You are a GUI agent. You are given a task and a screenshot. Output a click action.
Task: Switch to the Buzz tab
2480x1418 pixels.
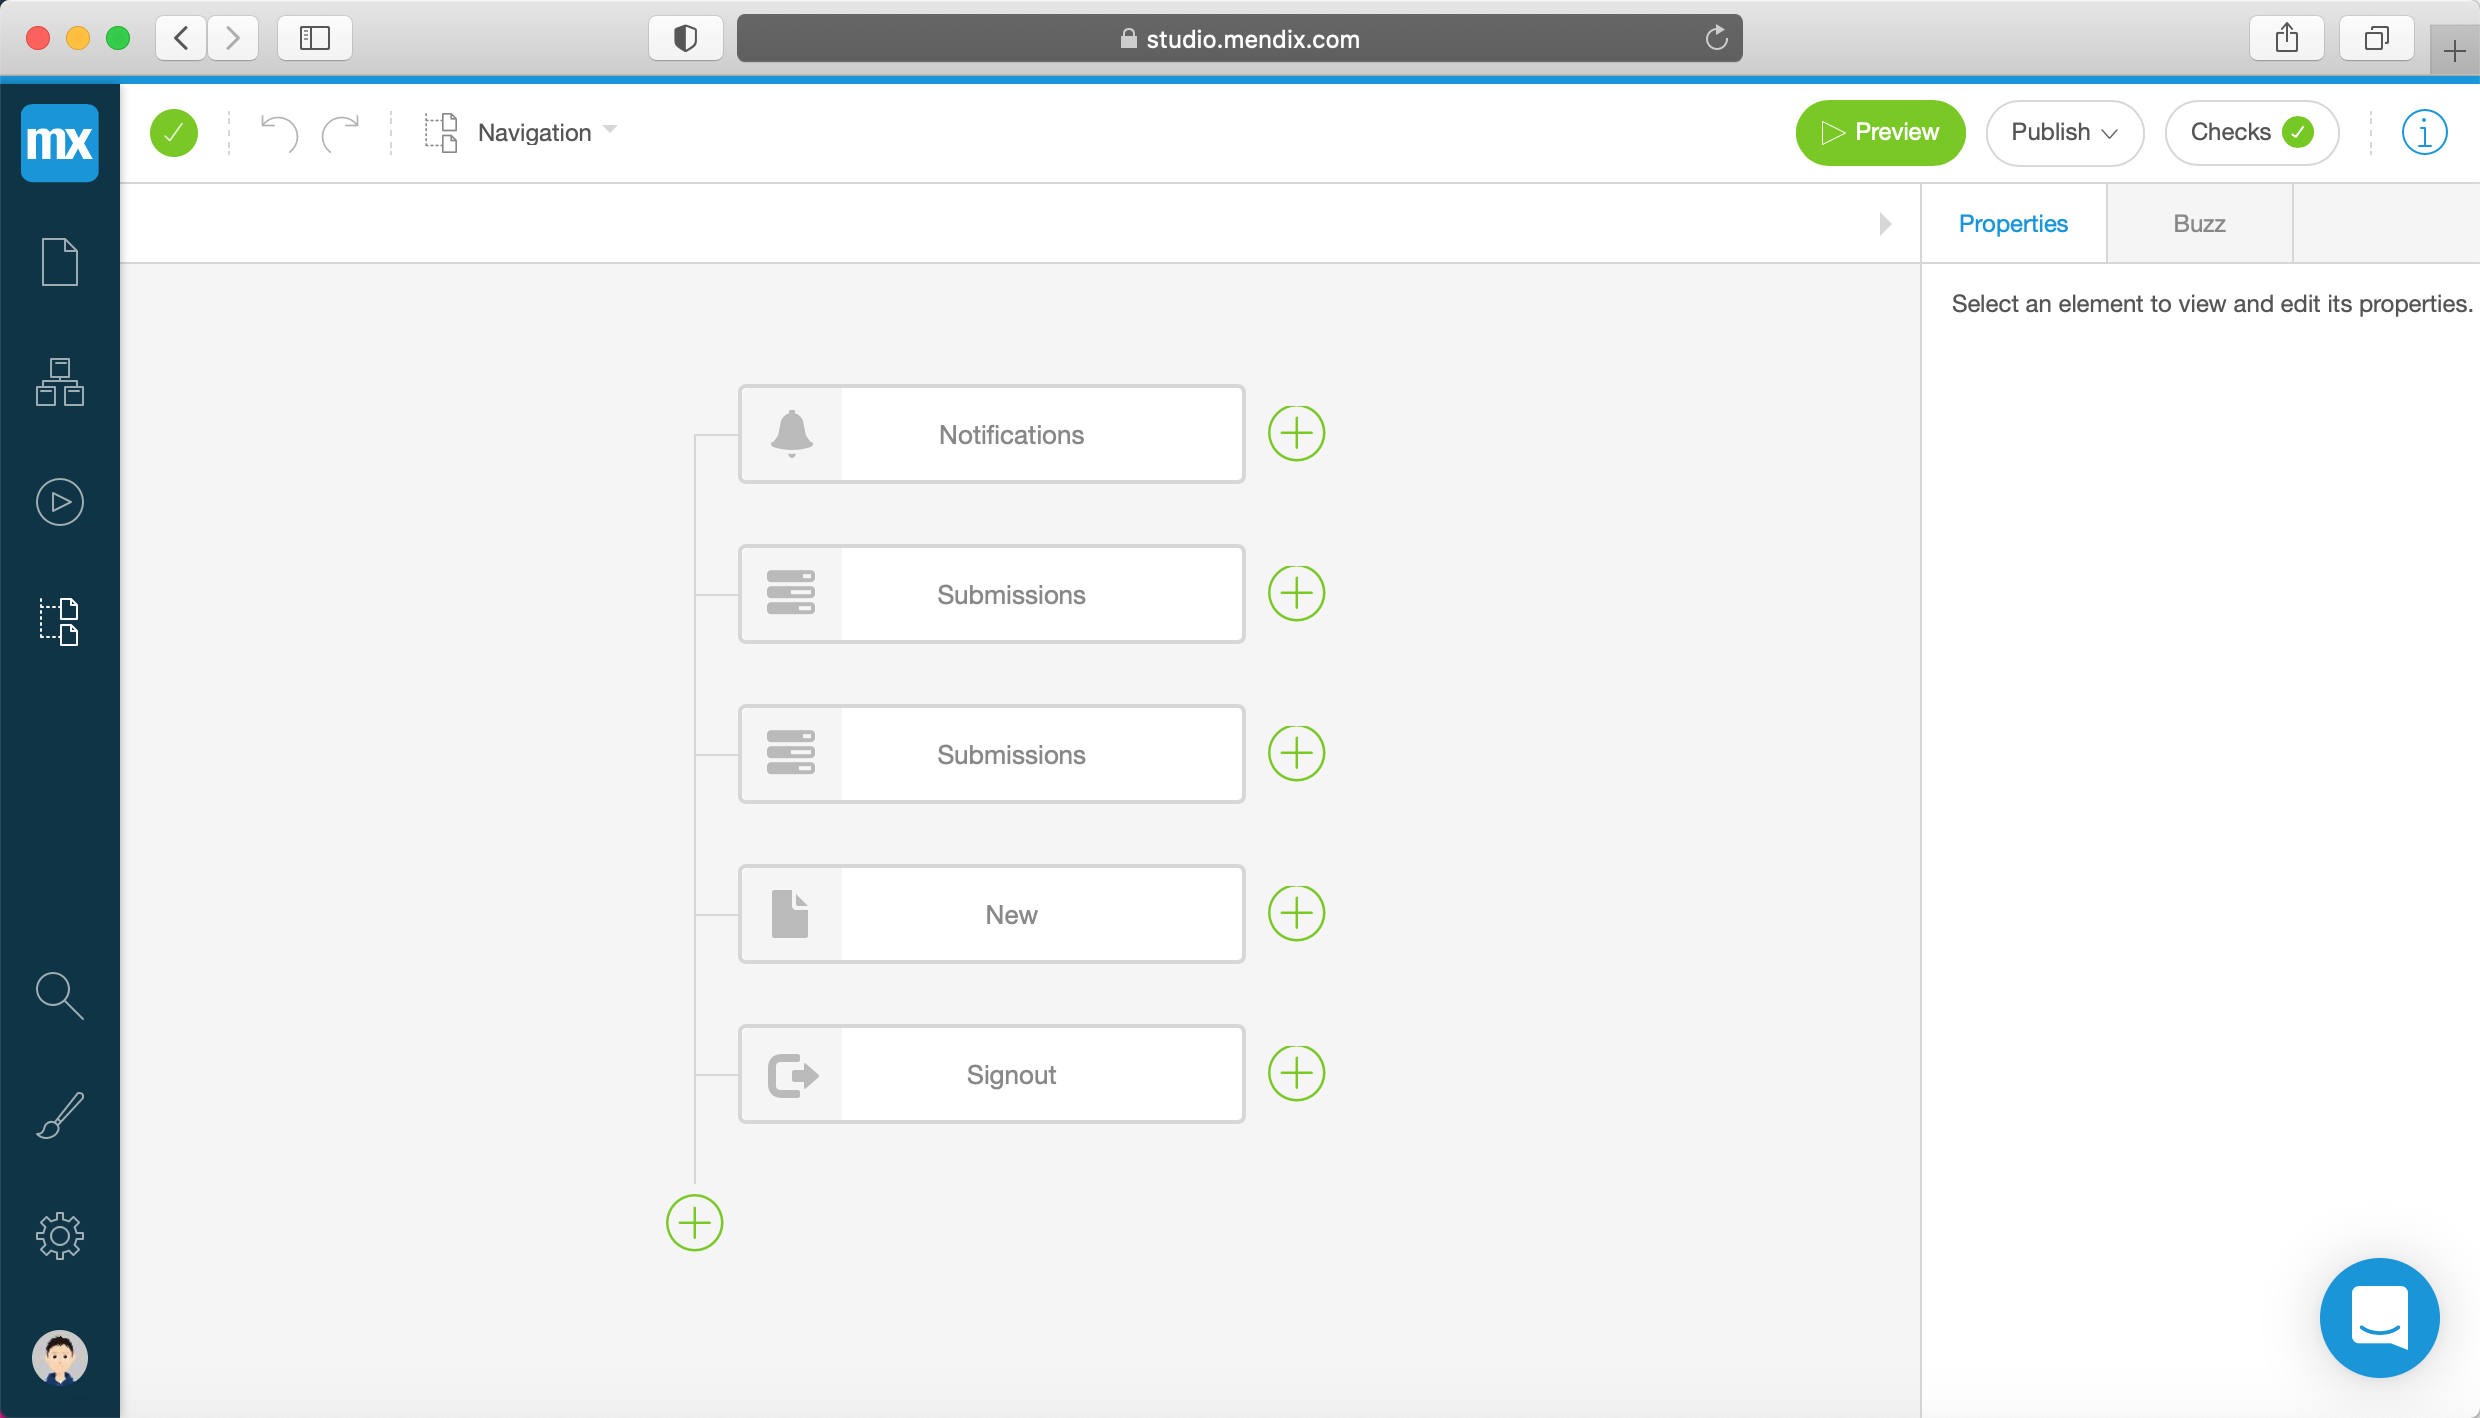tap(2199, 224)
